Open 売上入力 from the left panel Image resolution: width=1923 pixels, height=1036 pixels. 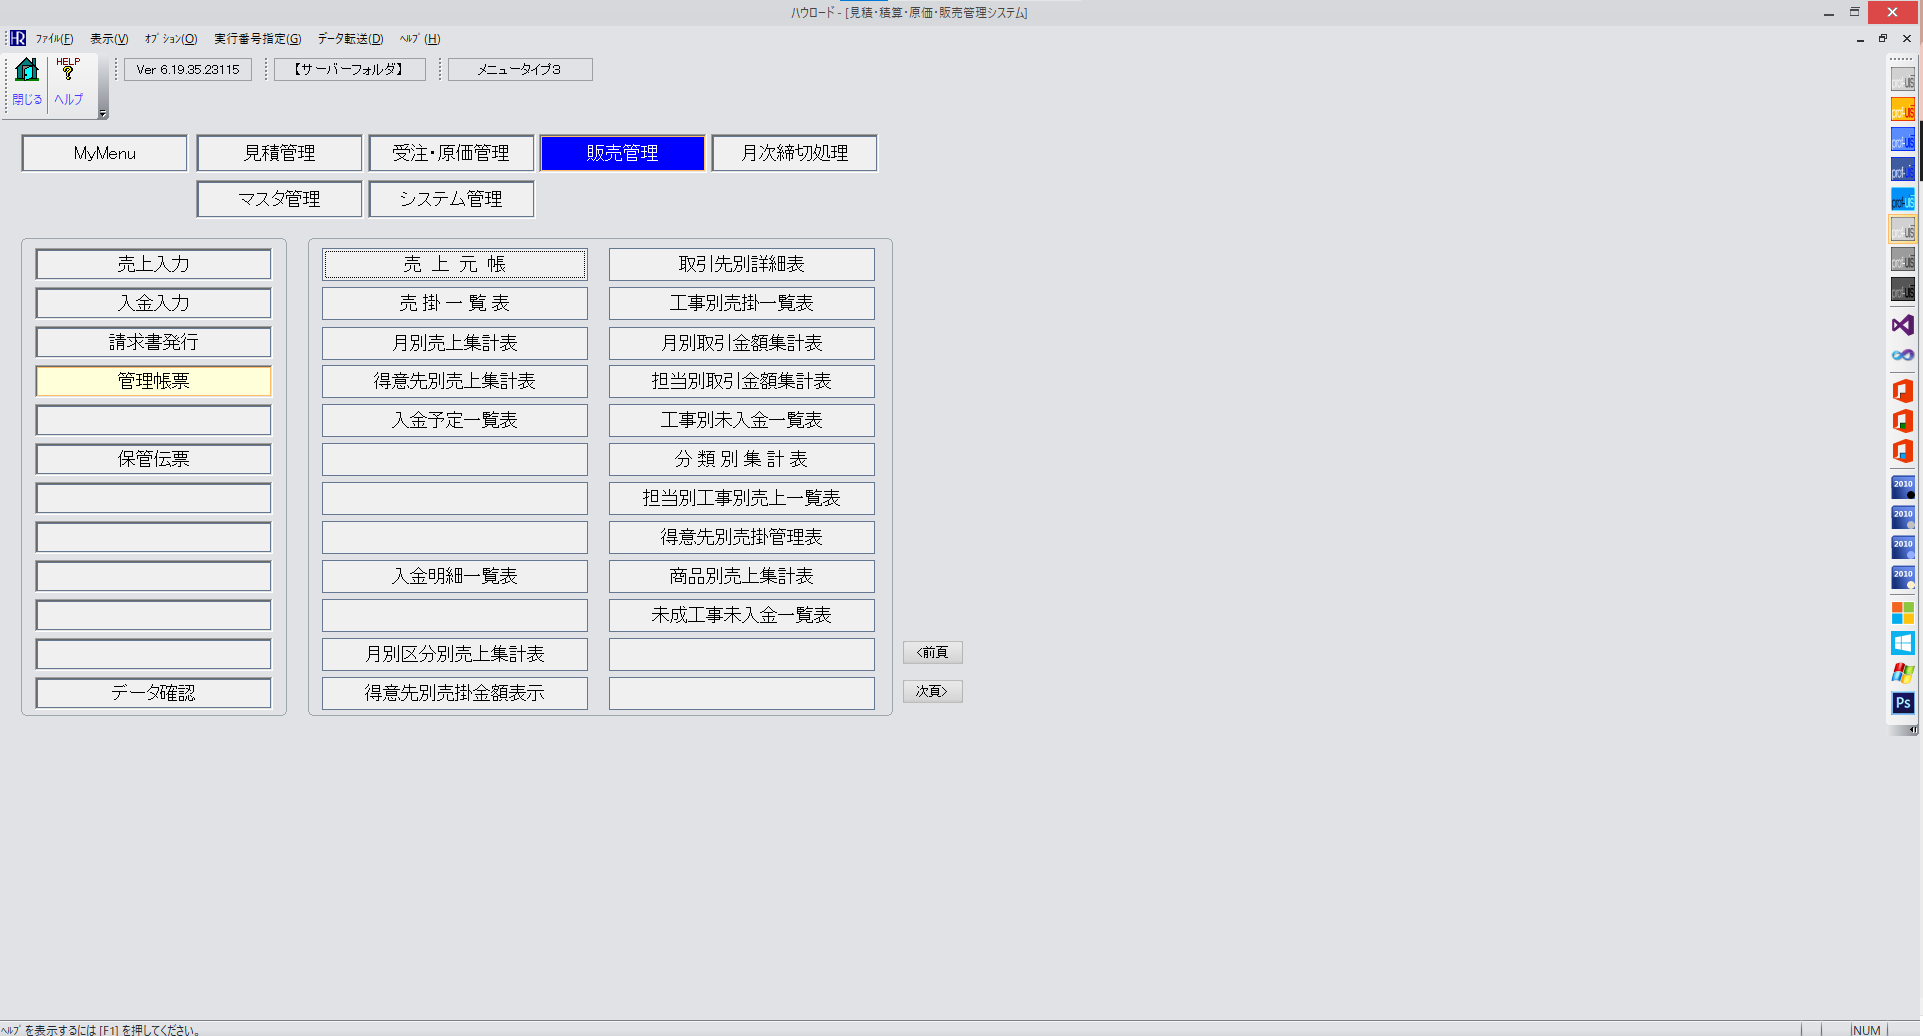pyautogui.click(x=153, y=264)
